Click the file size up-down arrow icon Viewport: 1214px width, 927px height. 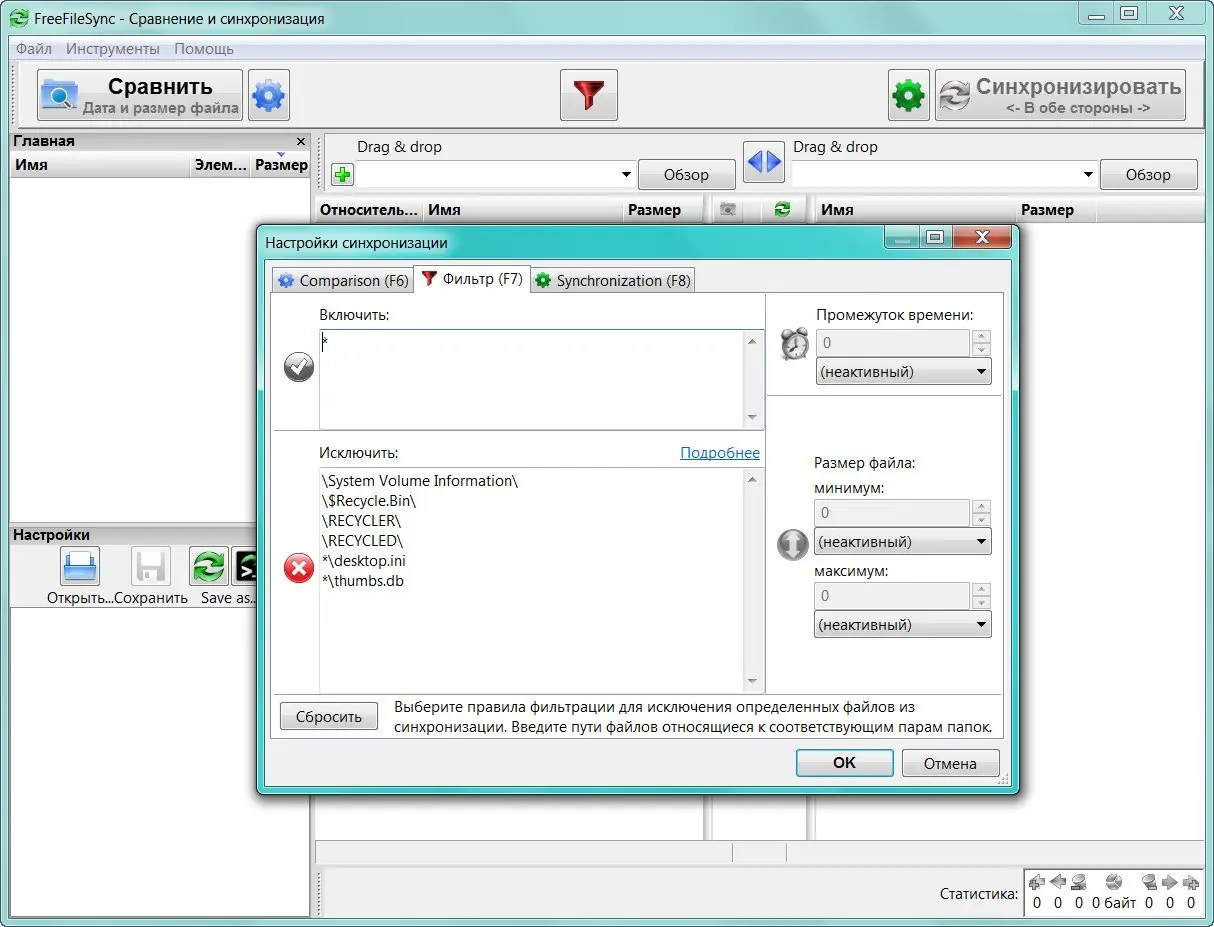click(792, 544)
